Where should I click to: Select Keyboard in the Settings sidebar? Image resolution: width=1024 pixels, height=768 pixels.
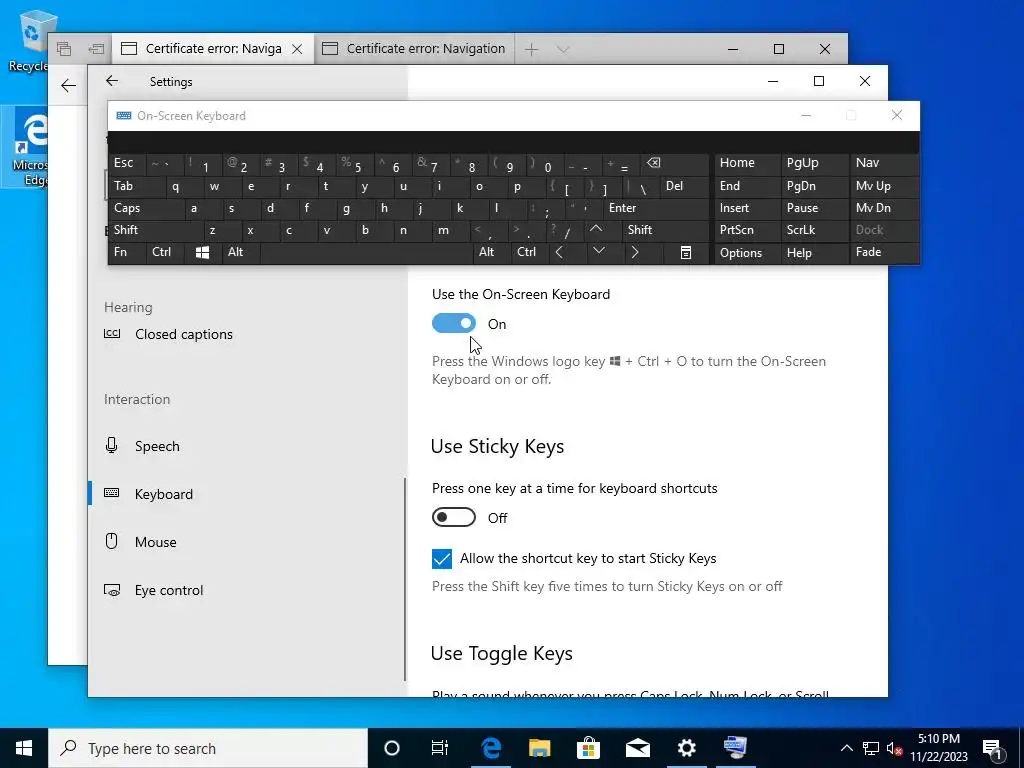[163, 494]
